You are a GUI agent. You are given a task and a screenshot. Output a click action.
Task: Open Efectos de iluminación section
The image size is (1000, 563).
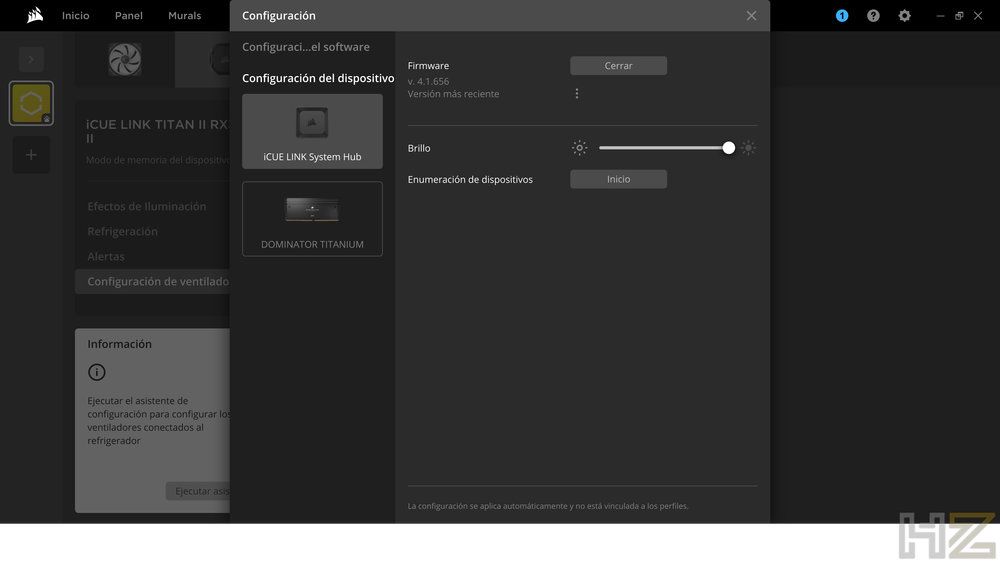[147, 206]
